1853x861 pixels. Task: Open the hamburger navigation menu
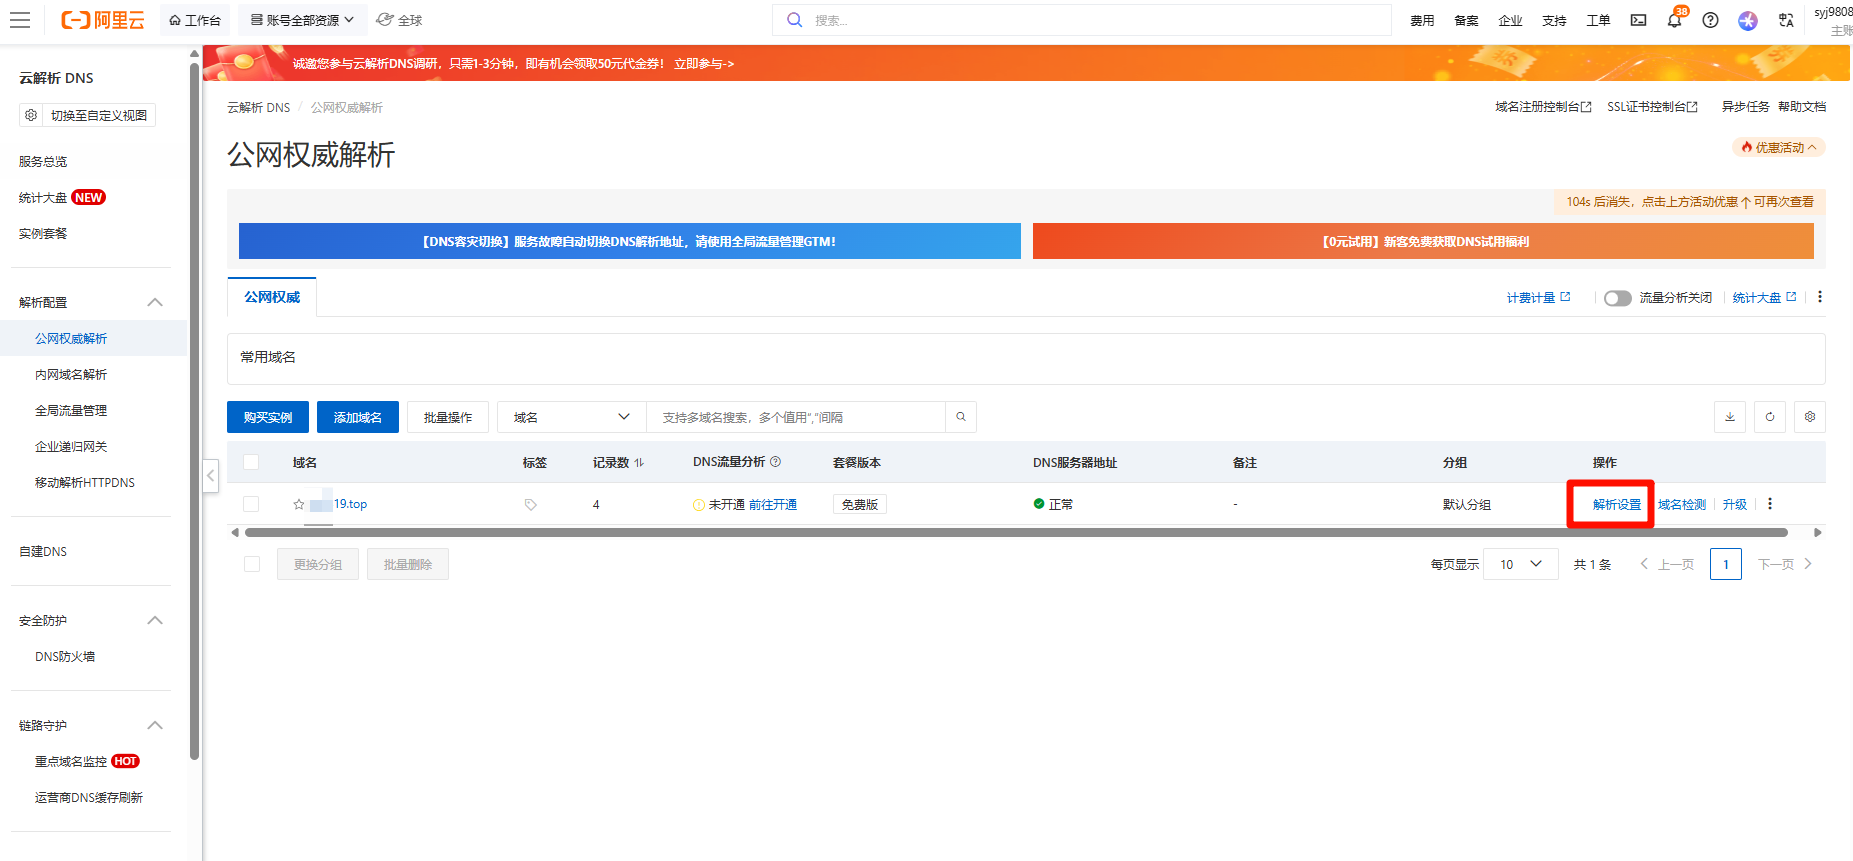(x=20, y=20)
